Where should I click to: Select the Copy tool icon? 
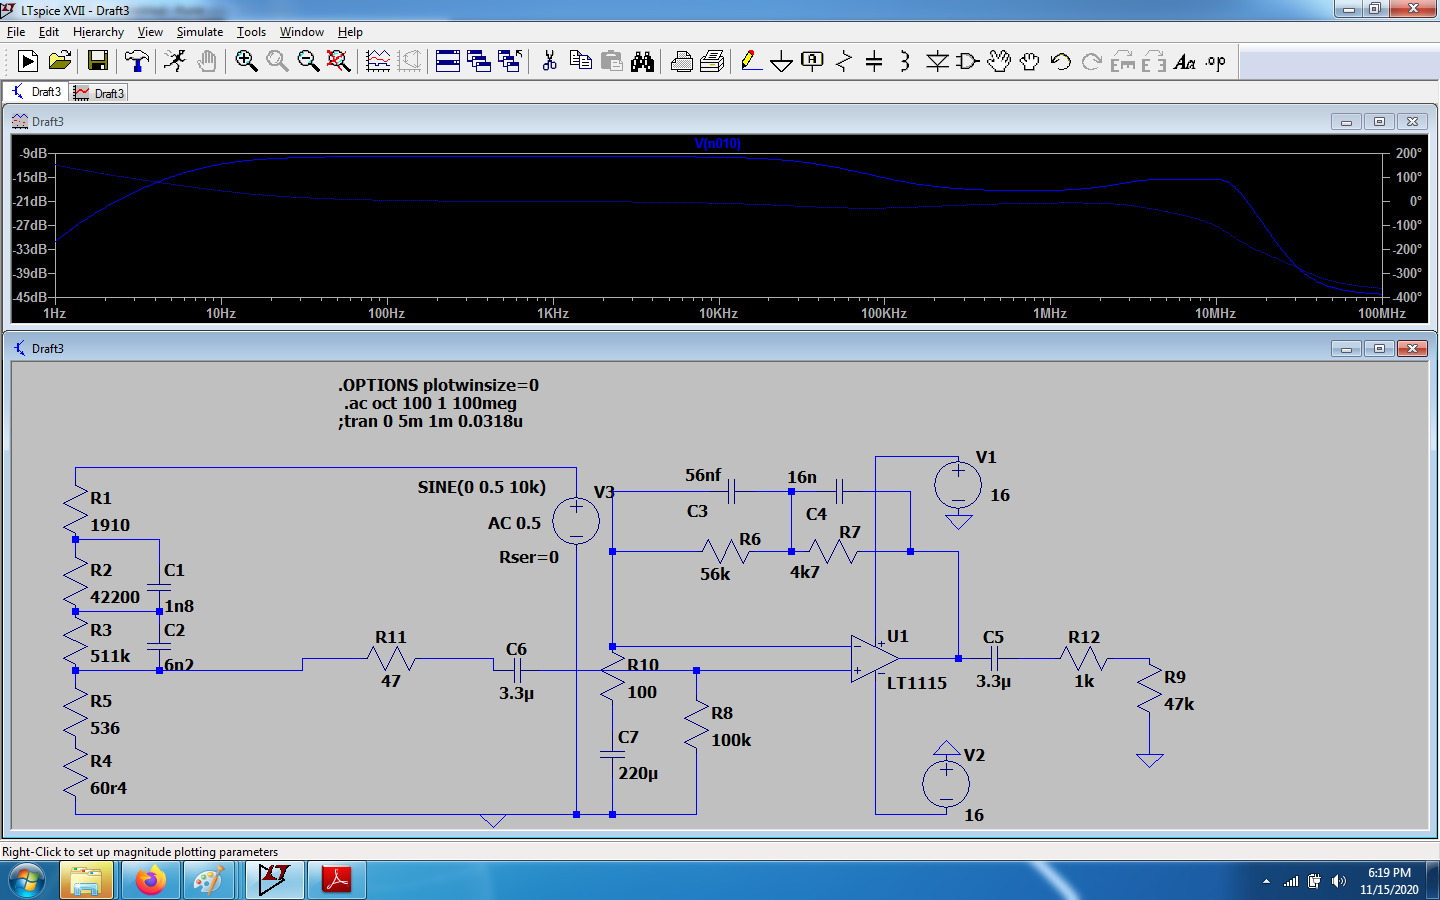580,62
